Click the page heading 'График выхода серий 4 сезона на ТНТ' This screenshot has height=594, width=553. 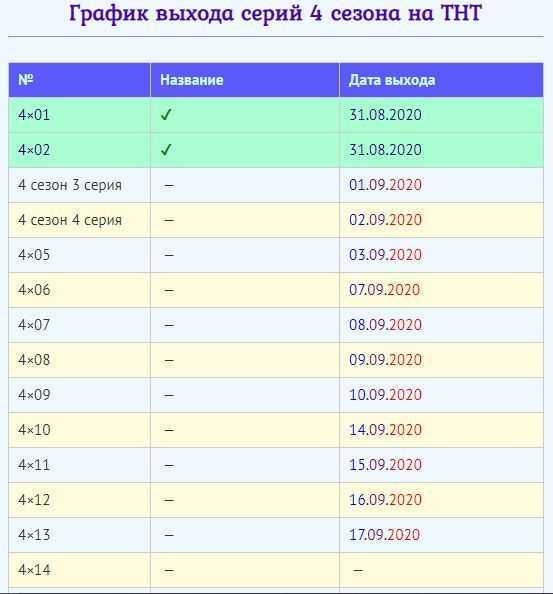[x=275, y=14]
